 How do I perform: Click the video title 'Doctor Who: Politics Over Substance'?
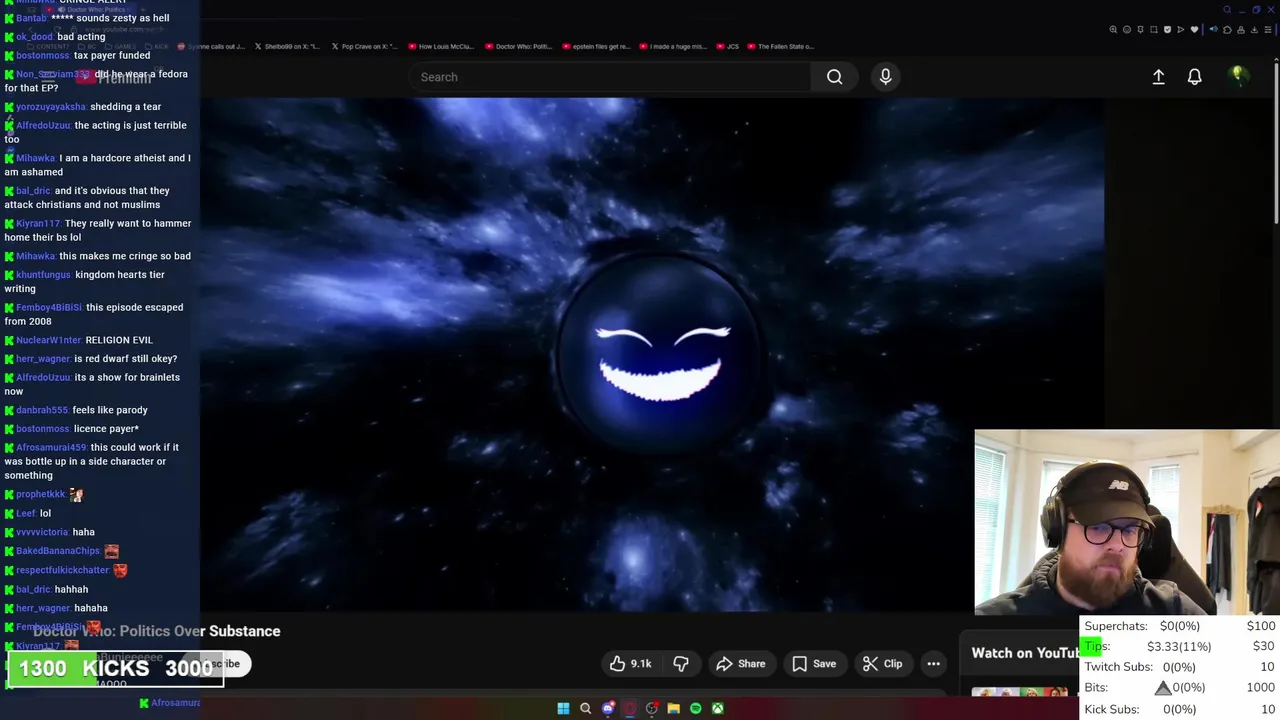point(157,631)
